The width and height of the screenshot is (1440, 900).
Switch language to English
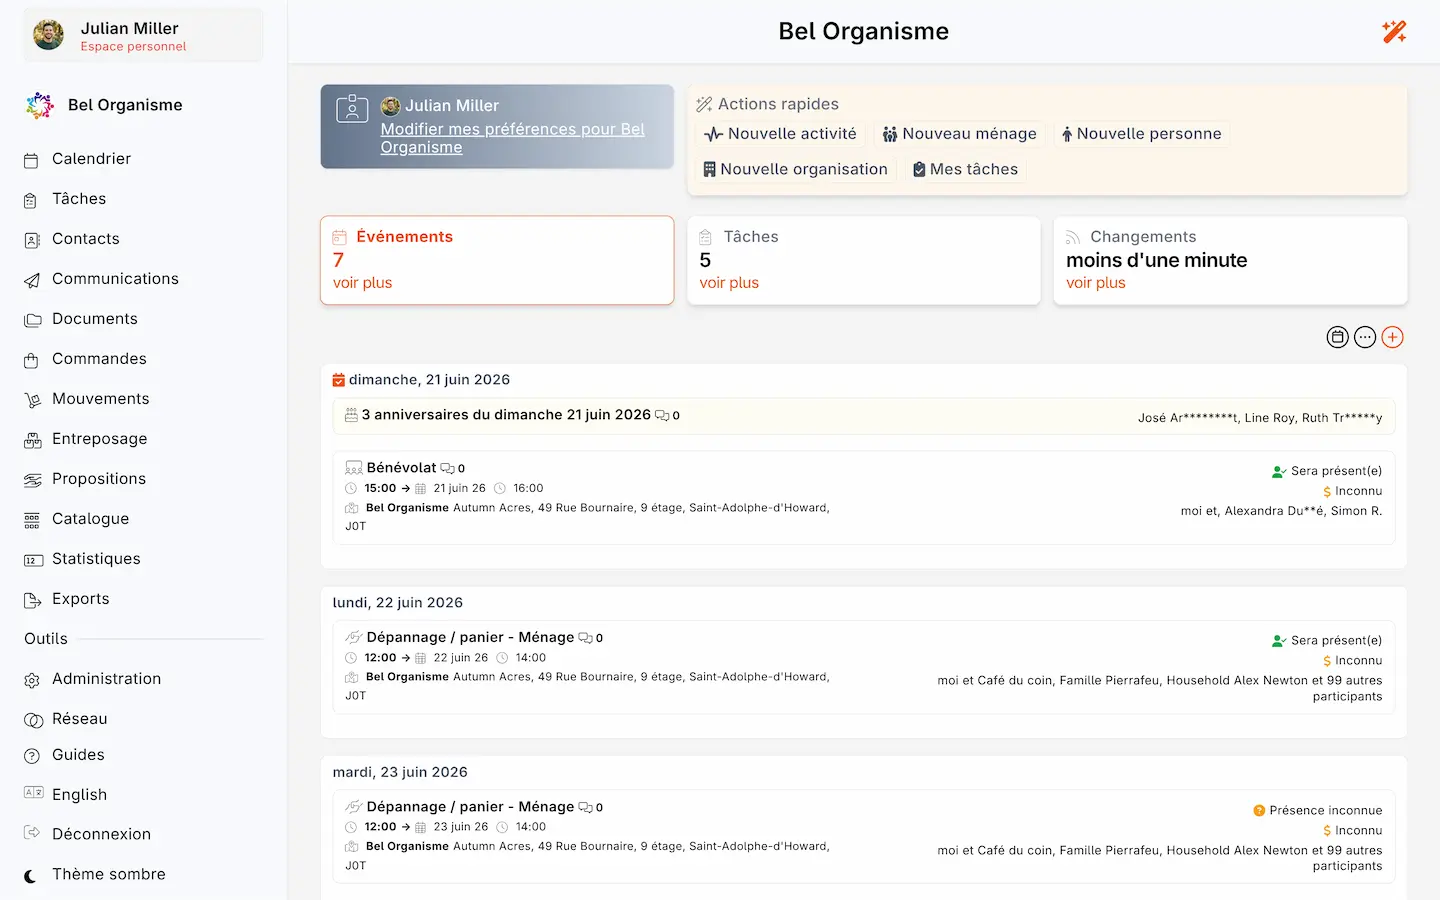(x=79, y=795)
